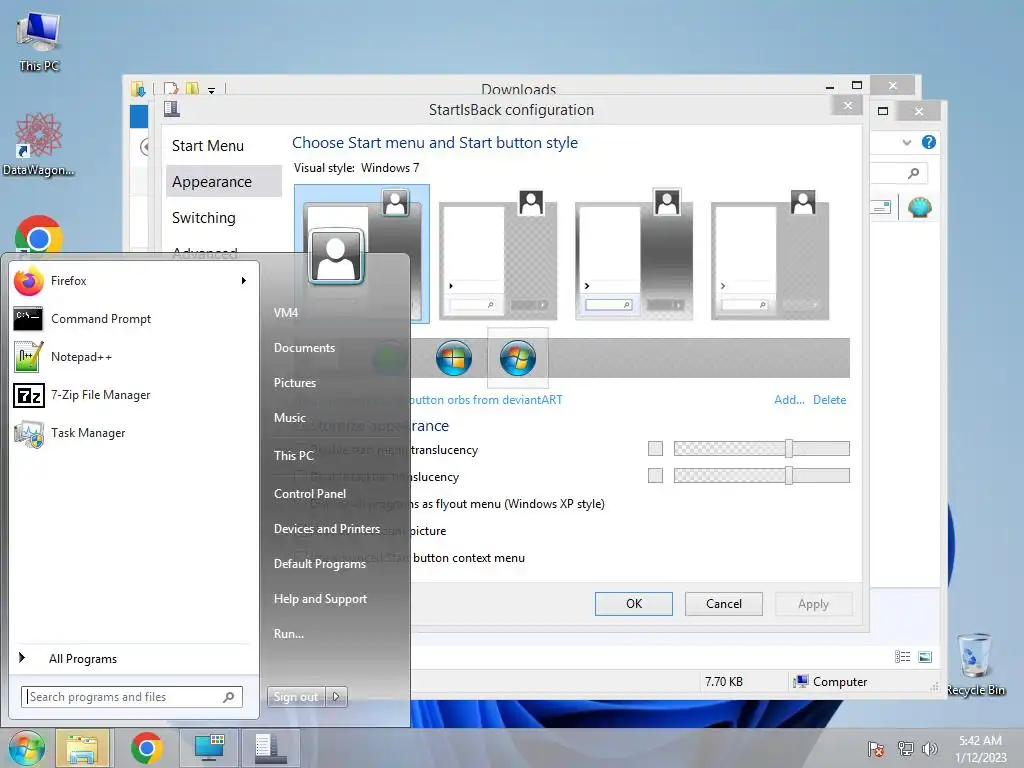Click the clock in the taskbar
This screenshot has width=1024, height=768.
point(980,749)
